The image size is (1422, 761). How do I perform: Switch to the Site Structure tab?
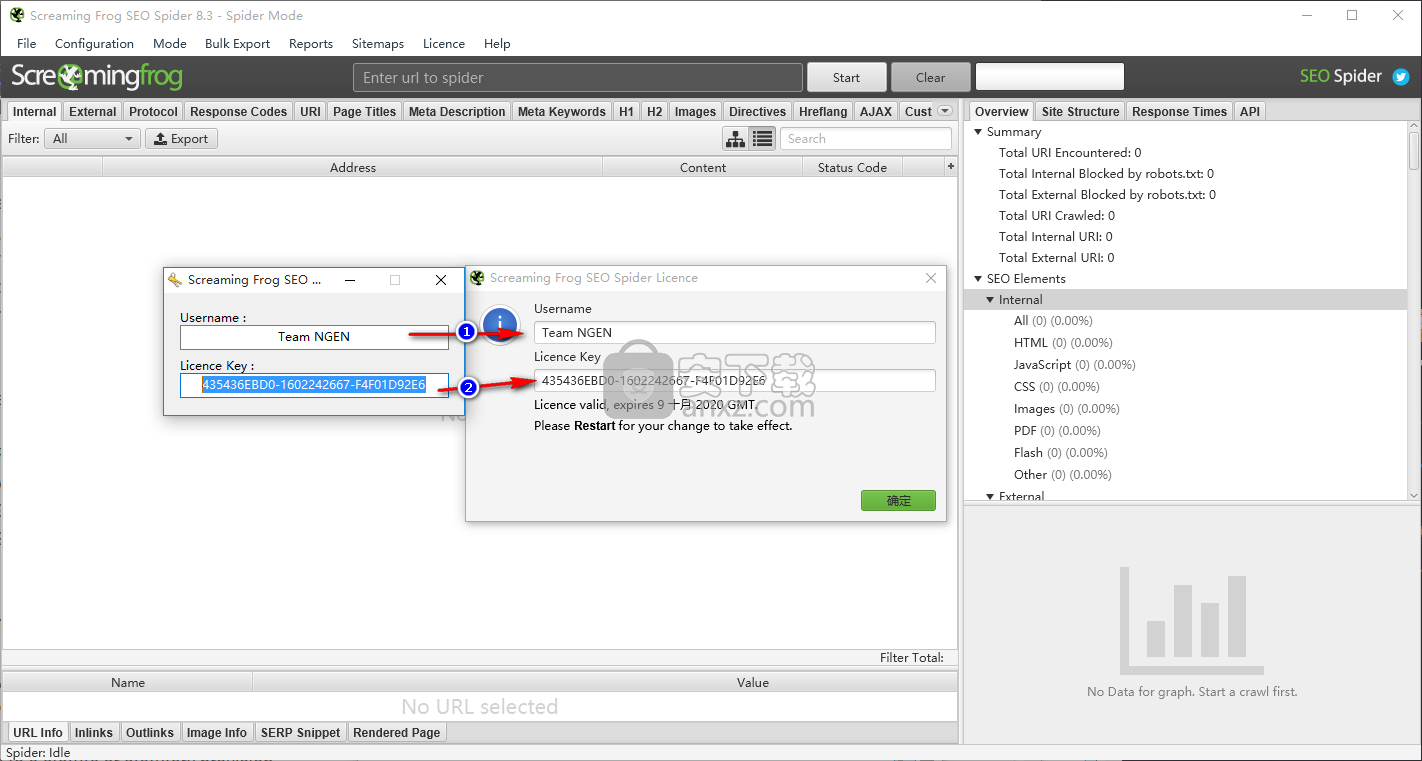[1080, 111]
